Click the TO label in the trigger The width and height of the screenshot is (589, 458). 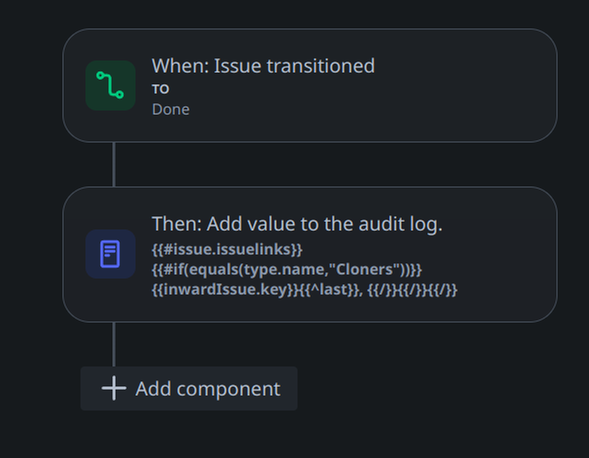coord(160,89)
